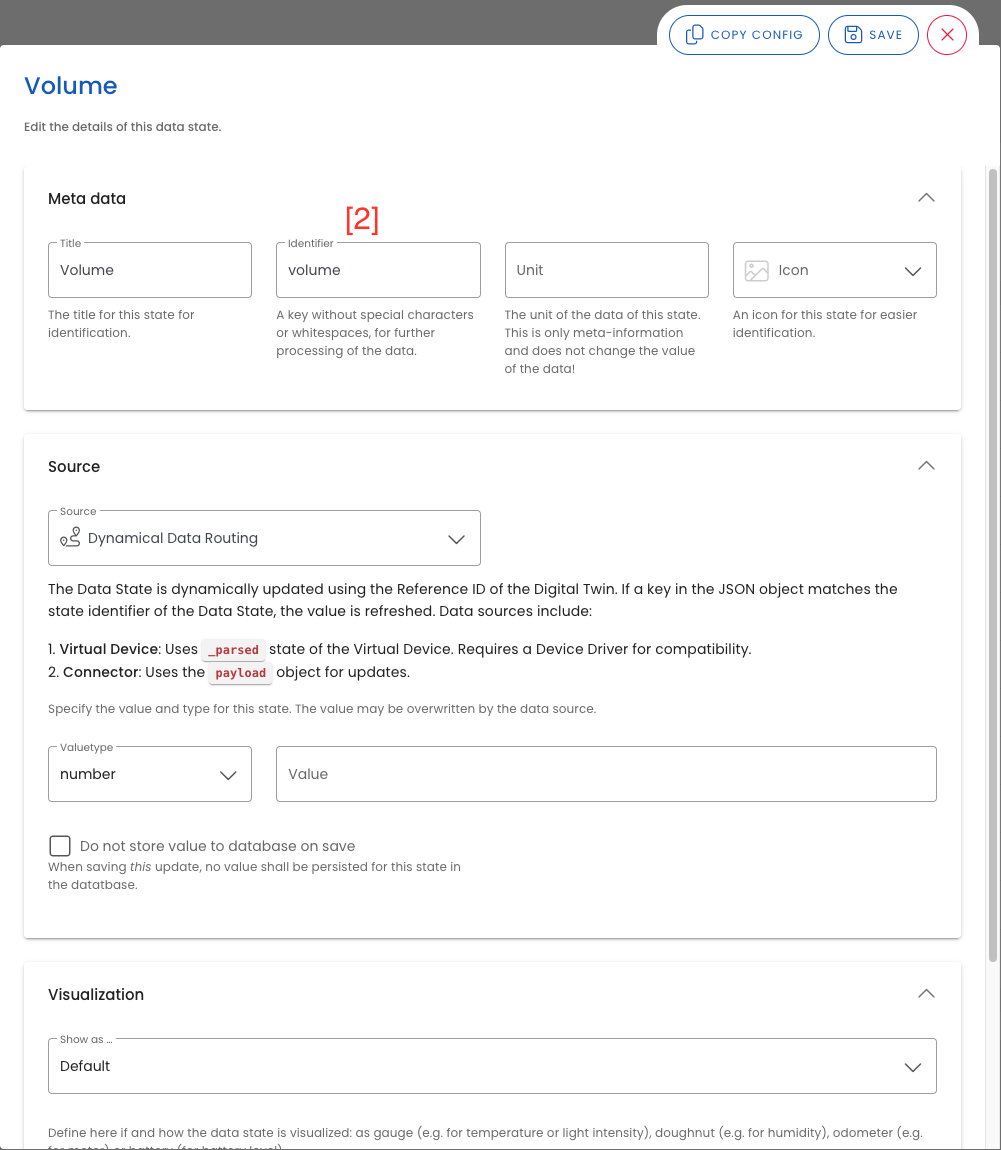
Task: Click the copy icon in Copy Config
Action: [694, 35]
